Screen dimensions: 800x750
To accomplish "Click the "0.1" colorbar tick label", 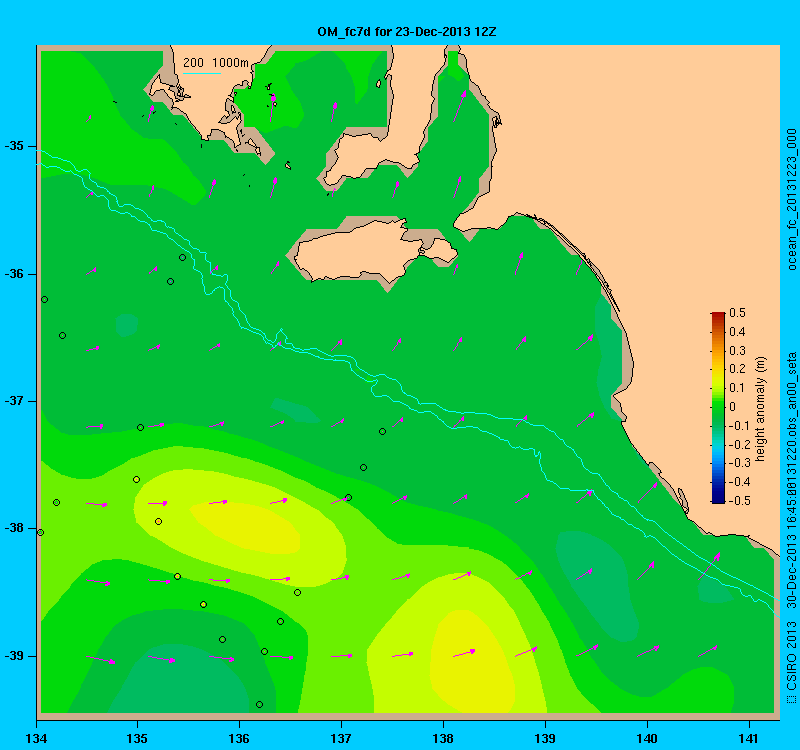I will click(x=737, y=388).
